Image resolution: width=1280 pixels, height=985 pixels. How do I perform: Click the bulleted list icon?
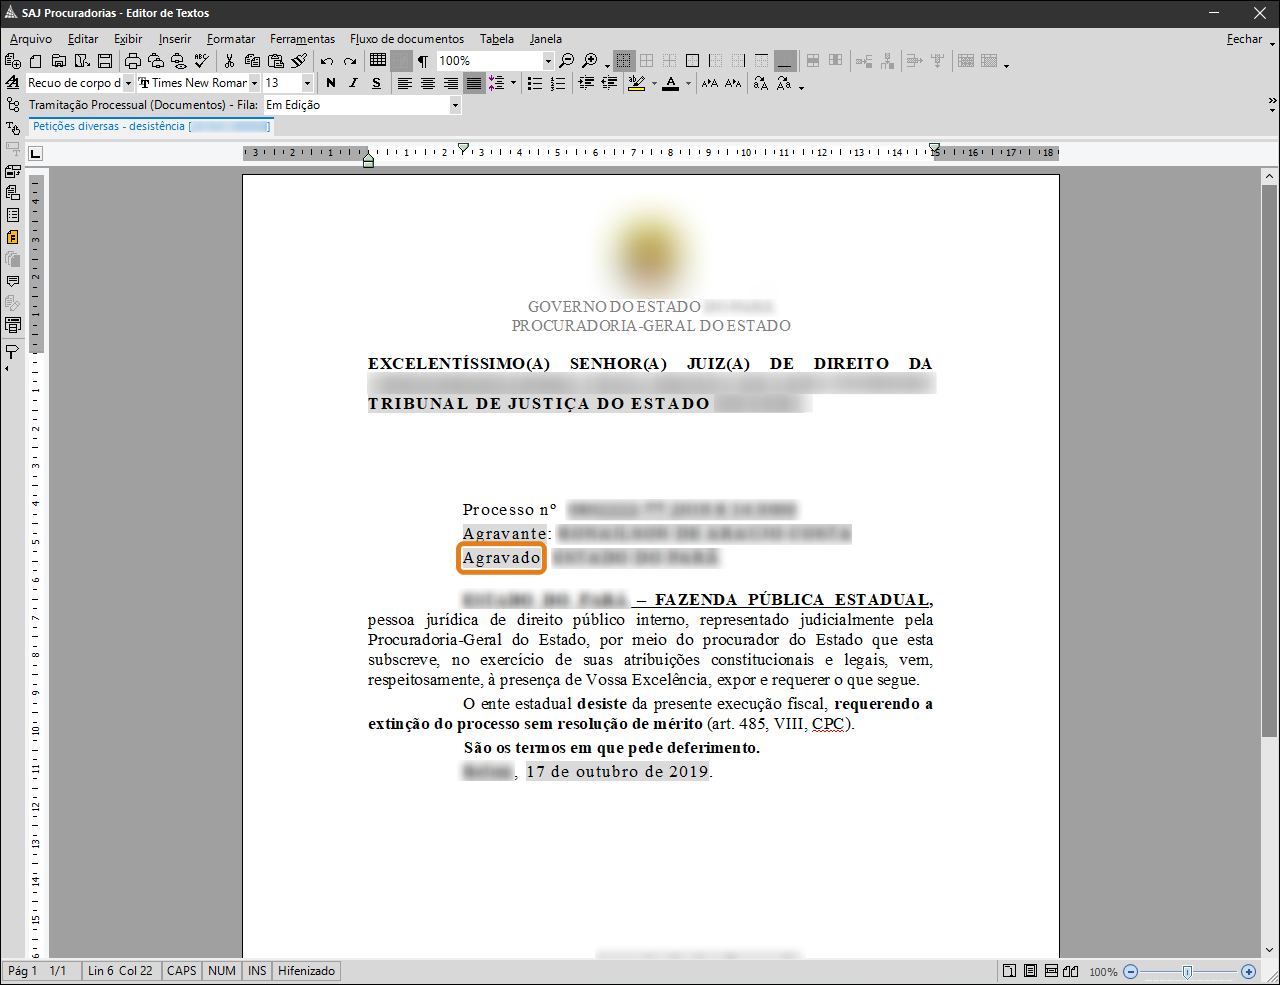pos(535,83)
